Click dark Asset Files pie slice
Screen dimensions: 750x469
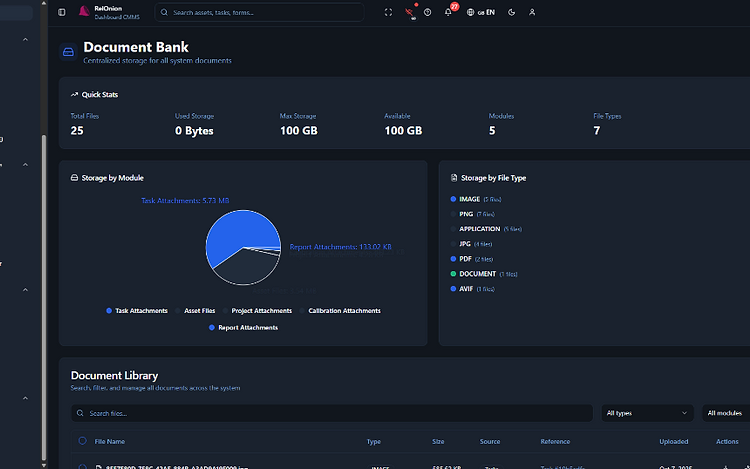coord(246,268)
